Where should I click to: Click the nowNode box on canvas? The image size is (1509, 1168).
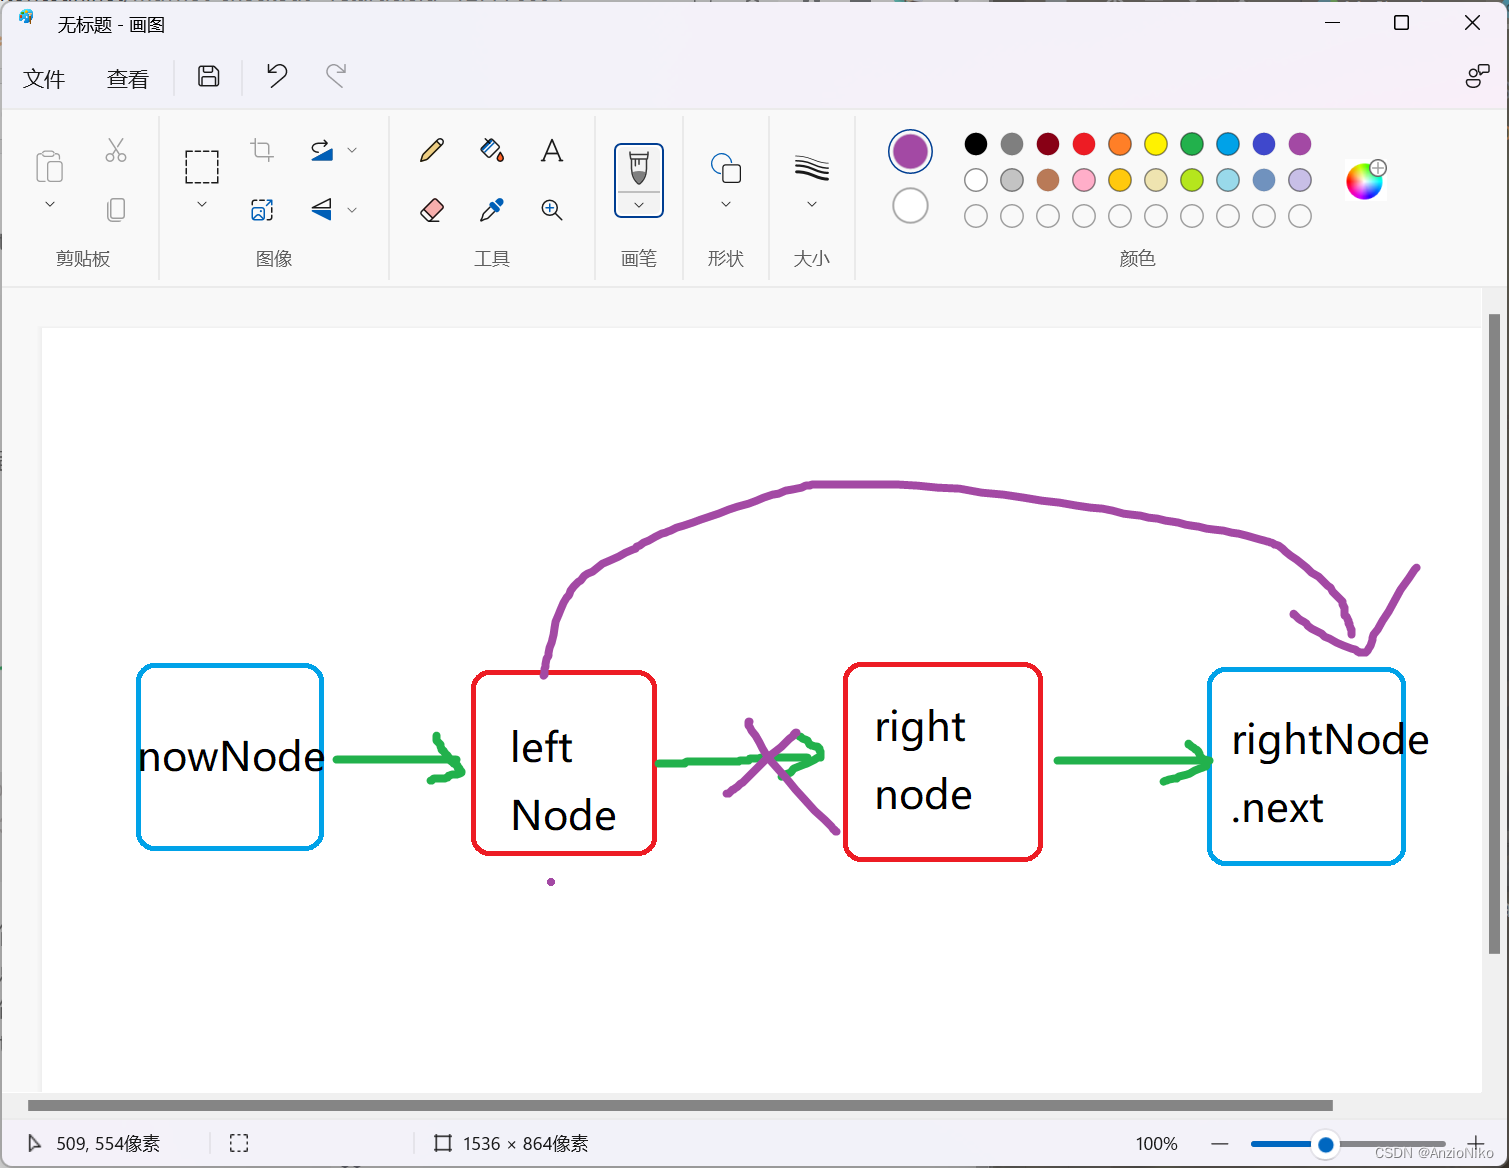click(230, 757)
